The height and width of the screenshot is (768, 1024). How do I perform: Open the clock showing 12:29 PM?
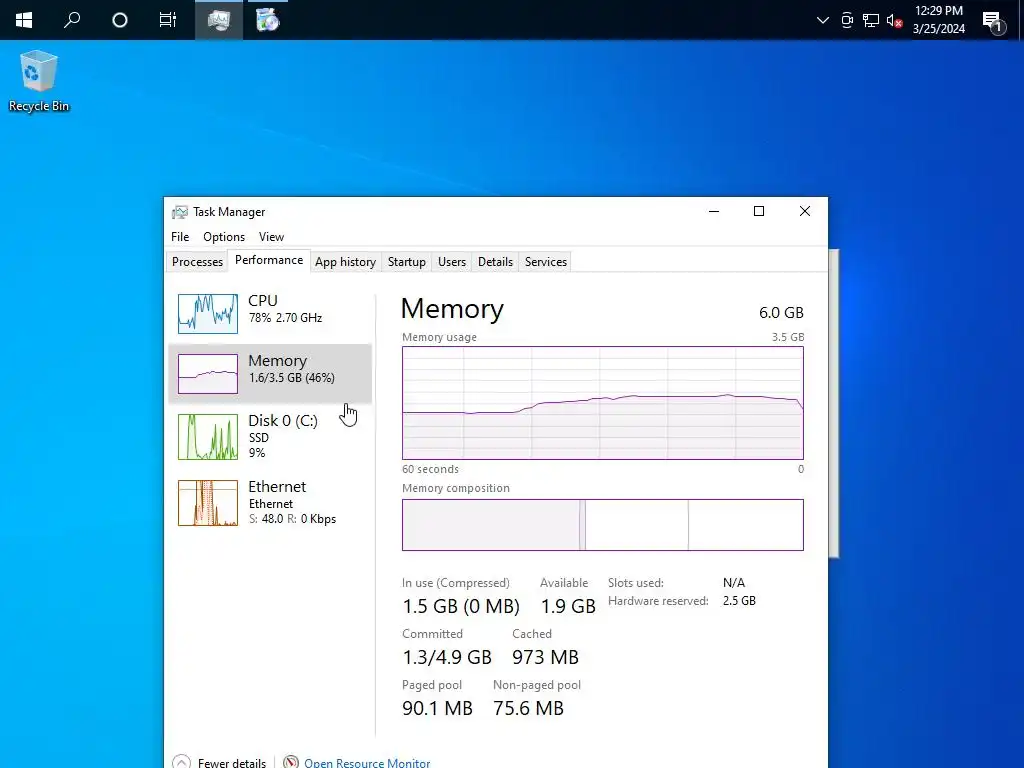click(x=938, y=20)
